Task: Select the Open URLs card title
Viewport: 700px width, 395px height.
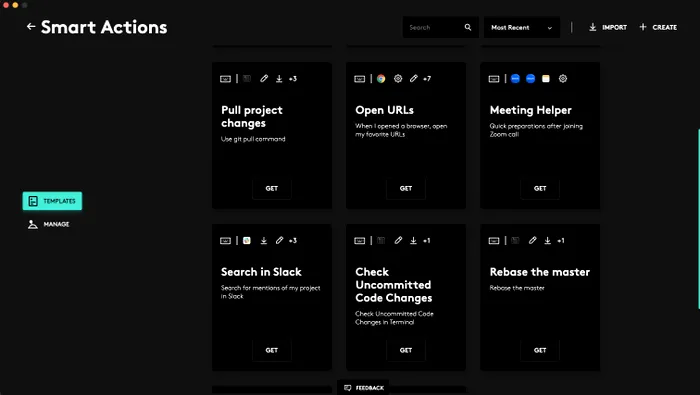Action: click(x=384, y=110)
